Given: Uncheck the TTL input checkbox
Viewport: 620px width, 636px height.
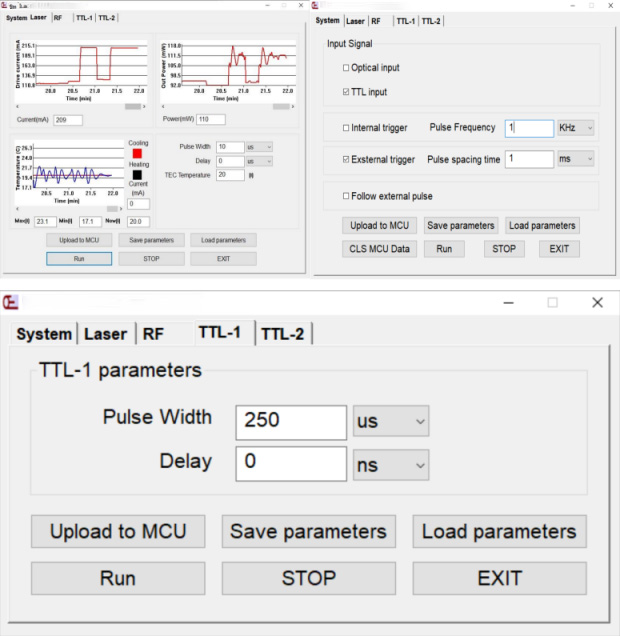Looking at the screenshot, I should click(347, 92).
